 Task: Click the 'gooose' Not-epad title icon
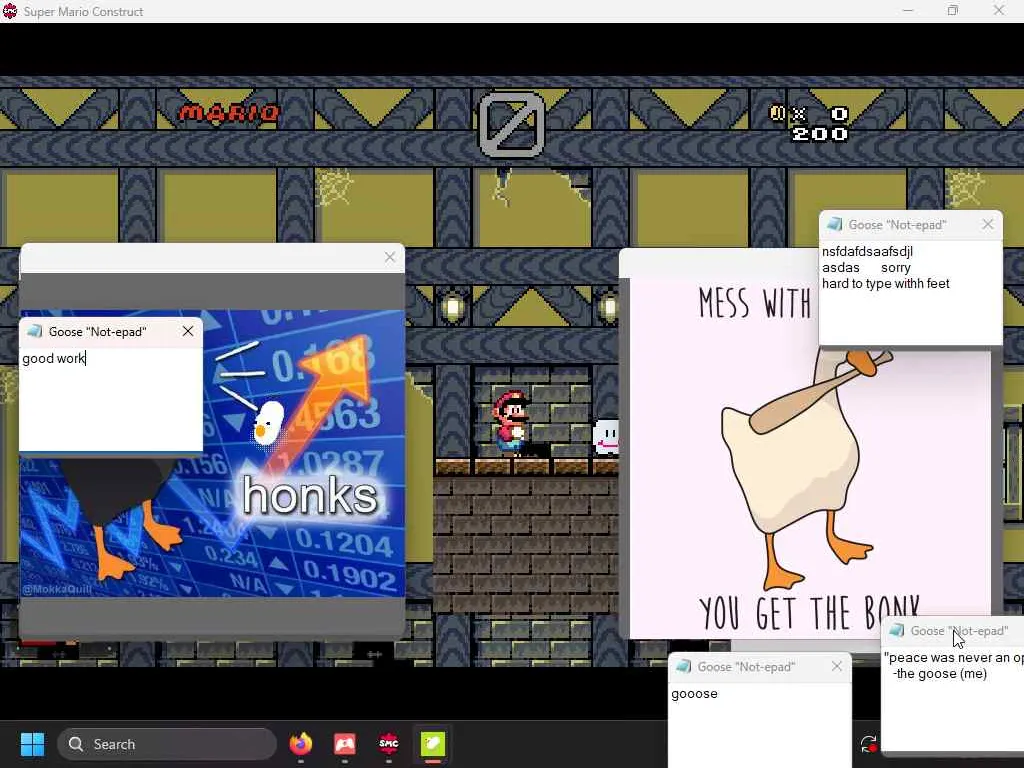[x=683, y=666]
